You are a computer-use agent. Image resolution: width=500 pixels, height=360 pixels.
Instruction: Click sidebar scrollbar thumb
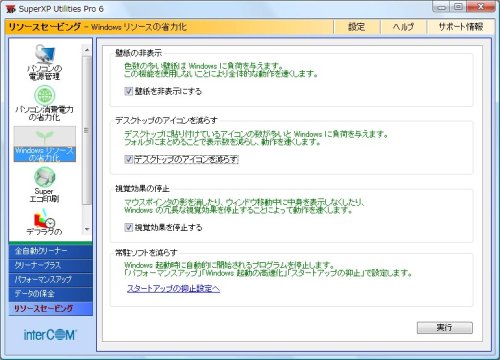(87, 130)
